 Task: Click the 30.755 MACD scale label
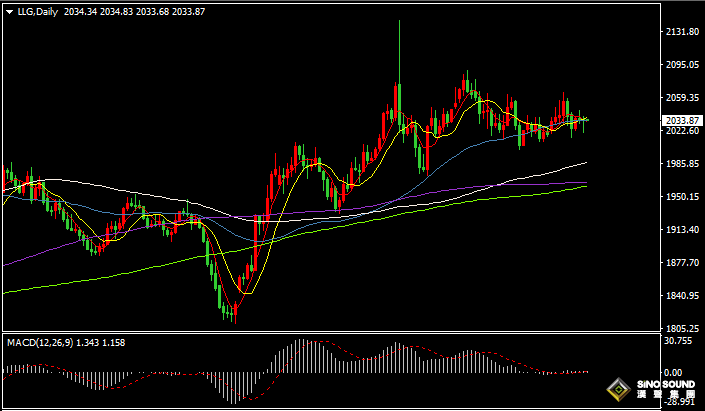(x=678, y=341)
